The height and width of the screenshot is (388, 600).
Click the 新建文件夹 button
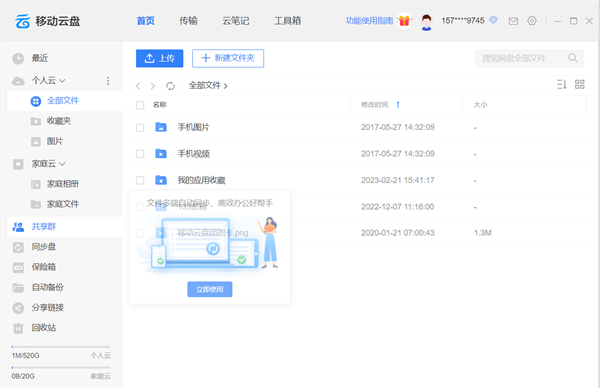[x=228, y=58]
